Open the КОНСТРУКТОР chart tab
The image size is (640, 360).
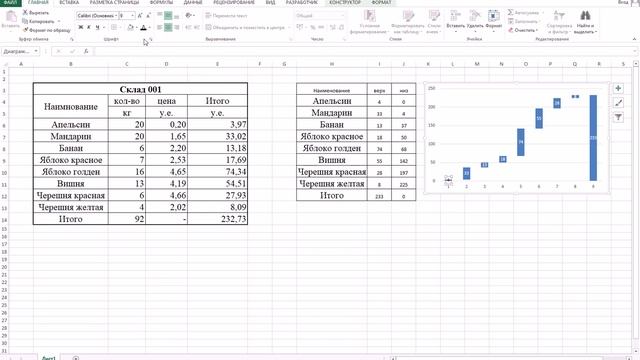pyautogui.click(x=344, y=2)
